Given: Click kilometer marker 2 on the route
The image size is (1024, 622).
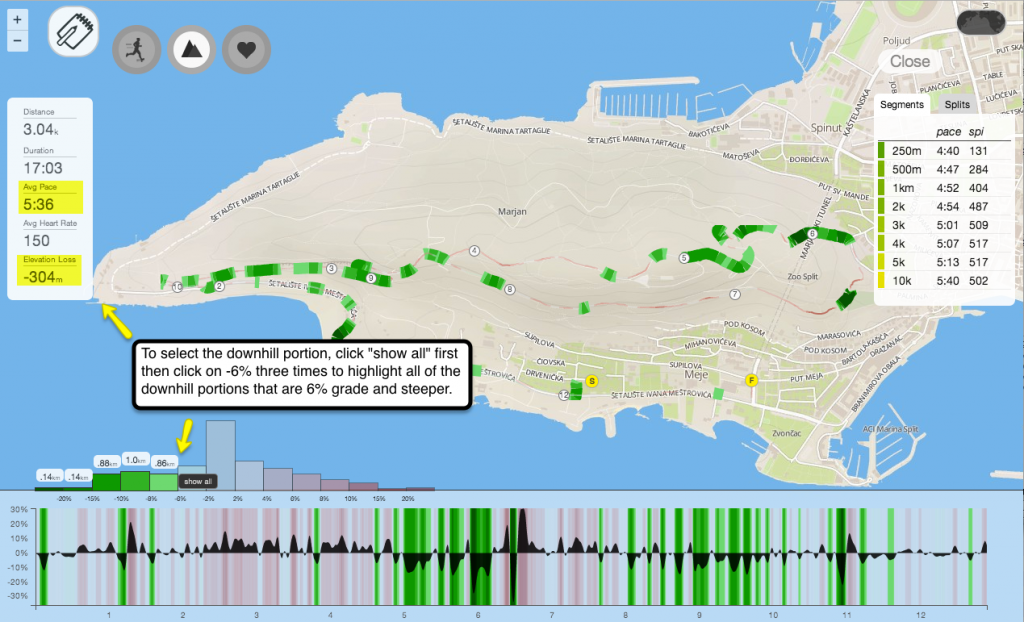Looking at the screenshot, I should [219, 286].
